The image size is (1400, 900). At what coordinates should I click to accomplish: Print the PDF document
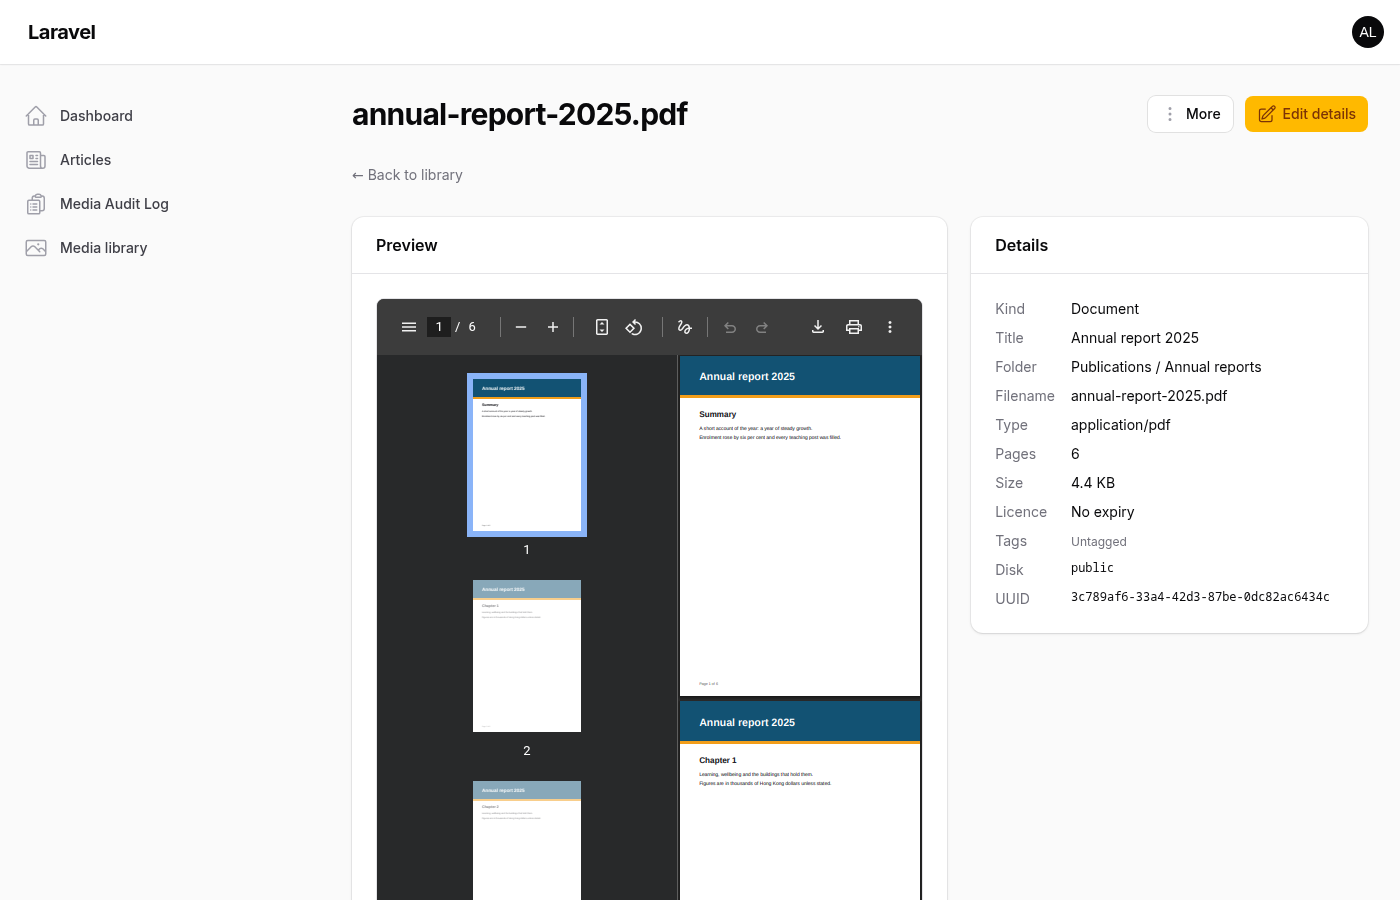point(854,327)
